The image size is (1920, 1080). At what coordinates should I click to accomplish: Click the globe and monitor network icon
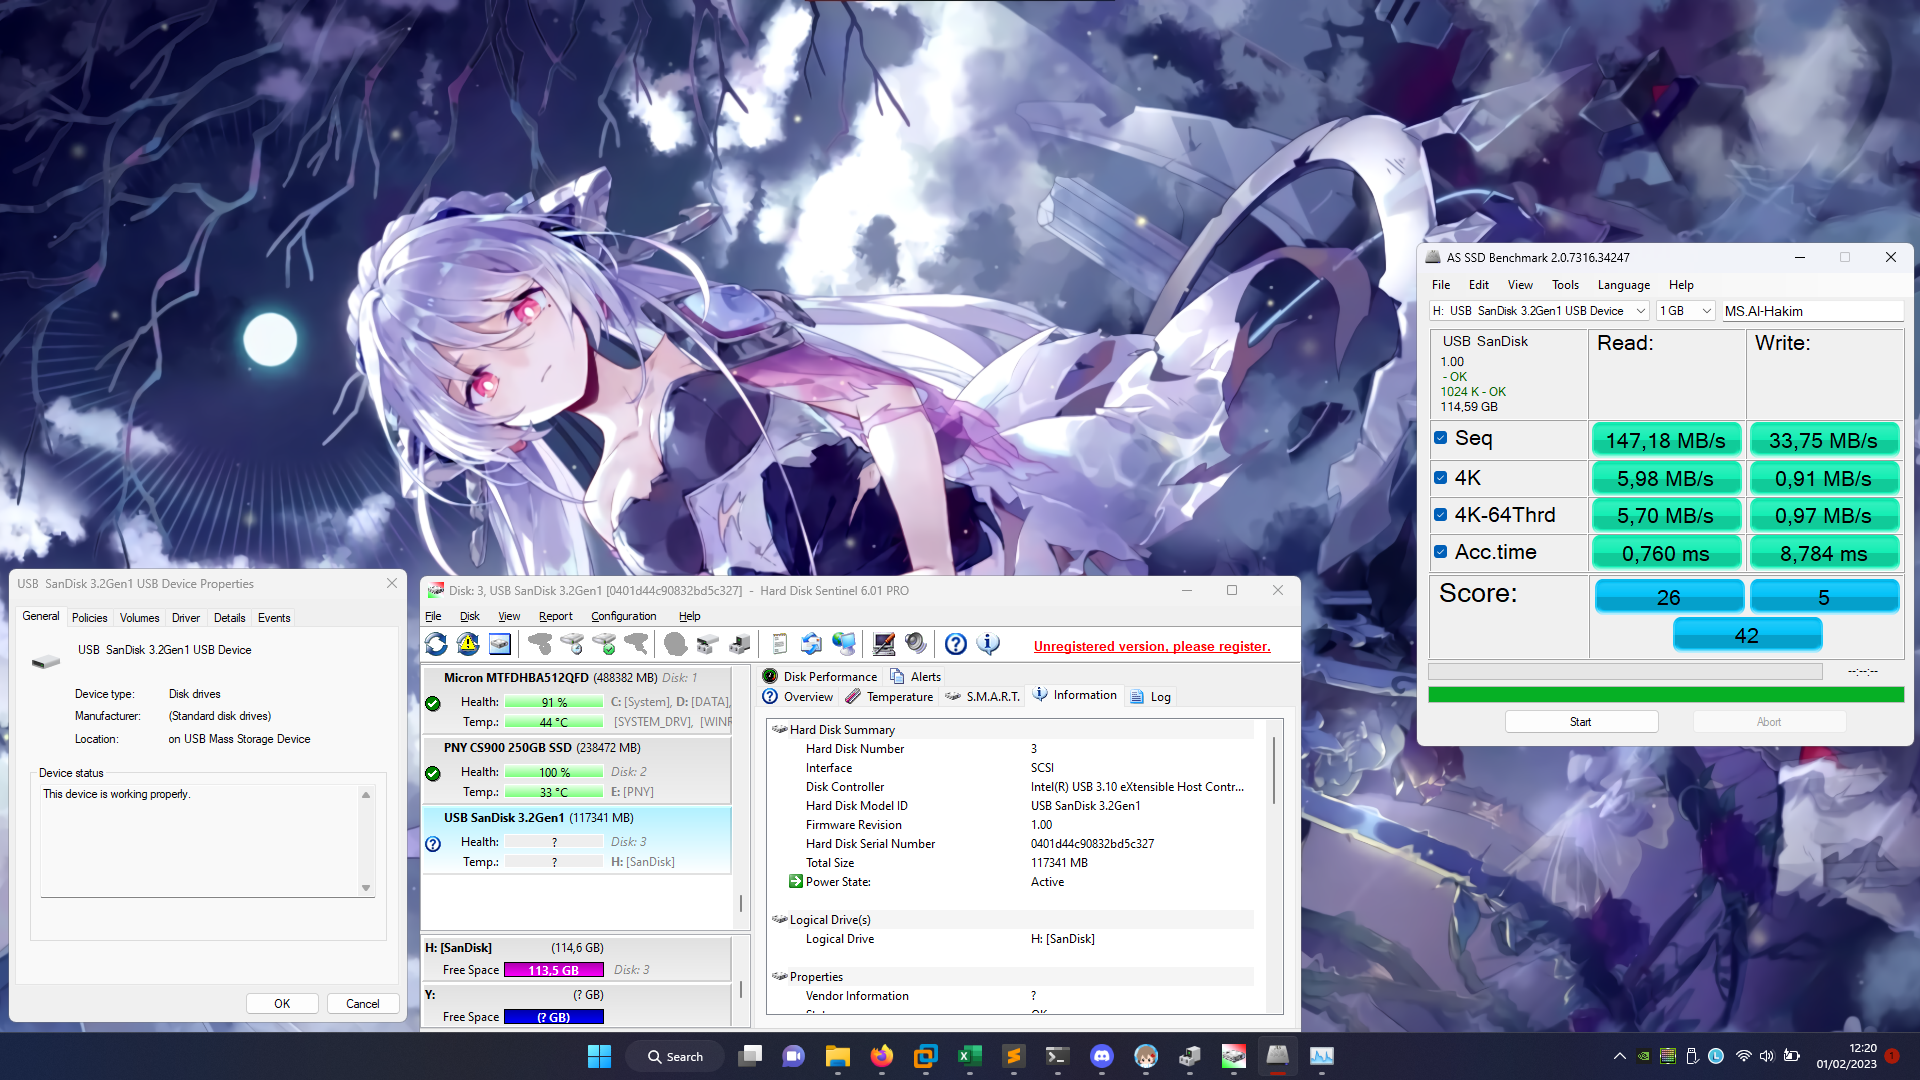[844, 645]
